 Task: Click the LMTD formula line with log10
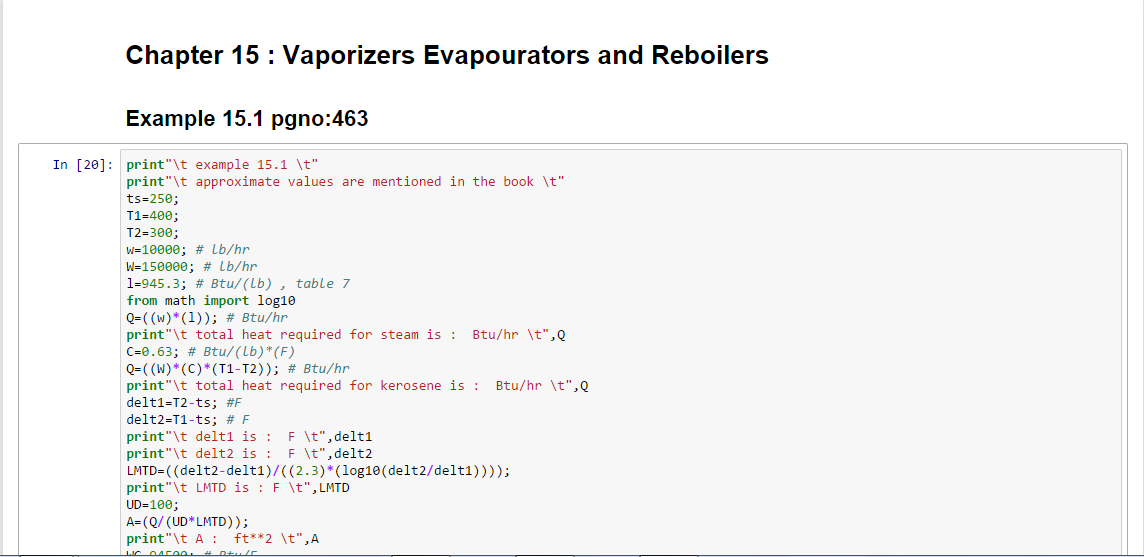click(x=319, y=471)
